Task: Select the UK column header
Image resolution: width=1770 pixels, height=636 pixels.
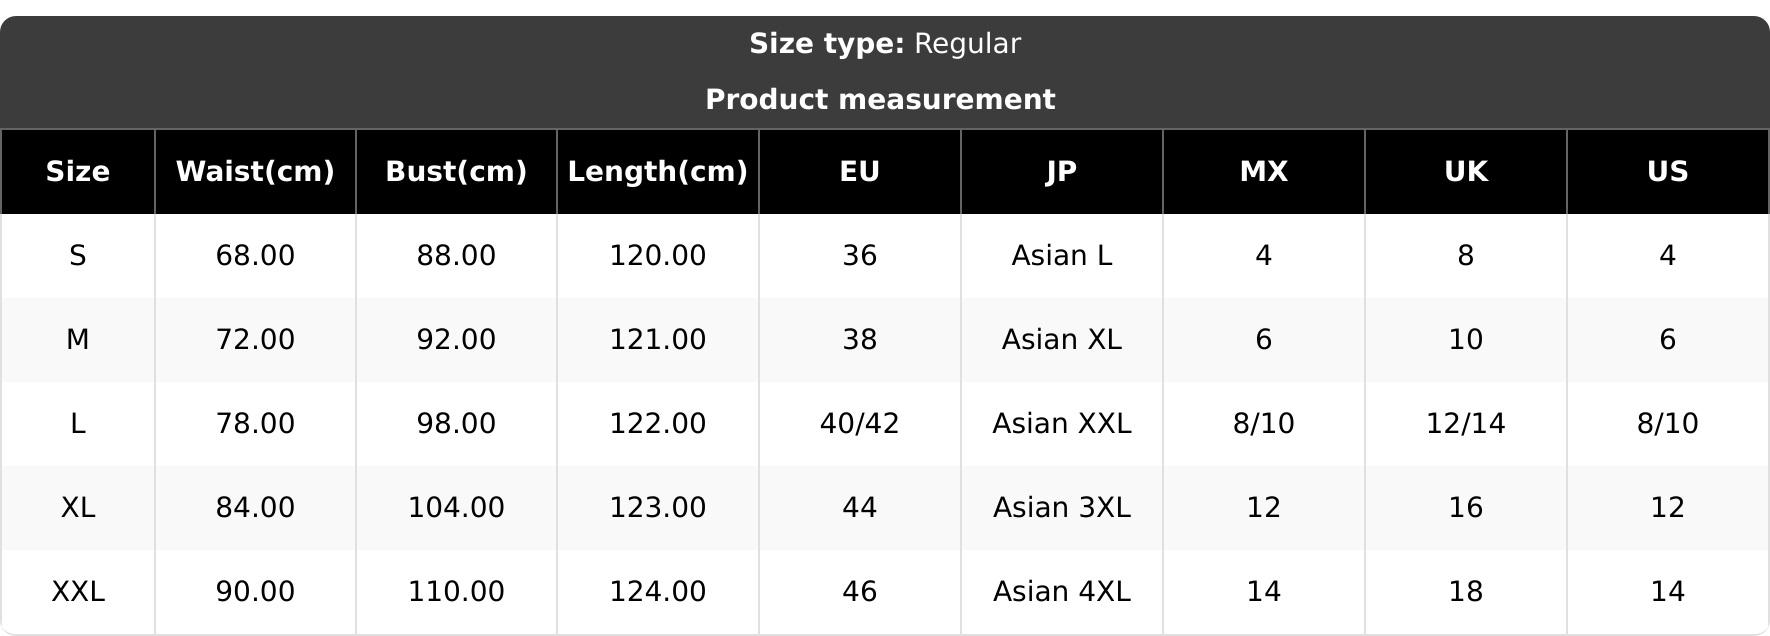Action: (1466, 172)
